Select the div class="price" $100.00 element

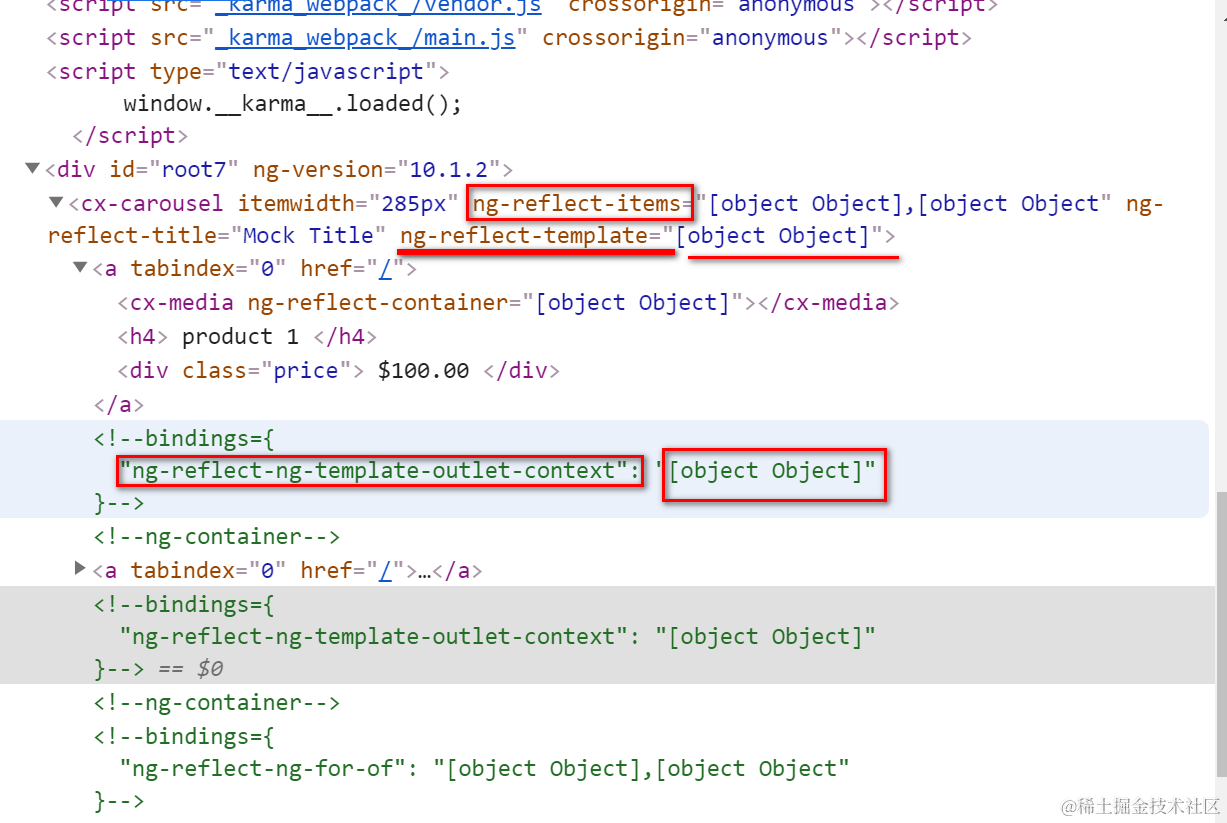point(338,370)
